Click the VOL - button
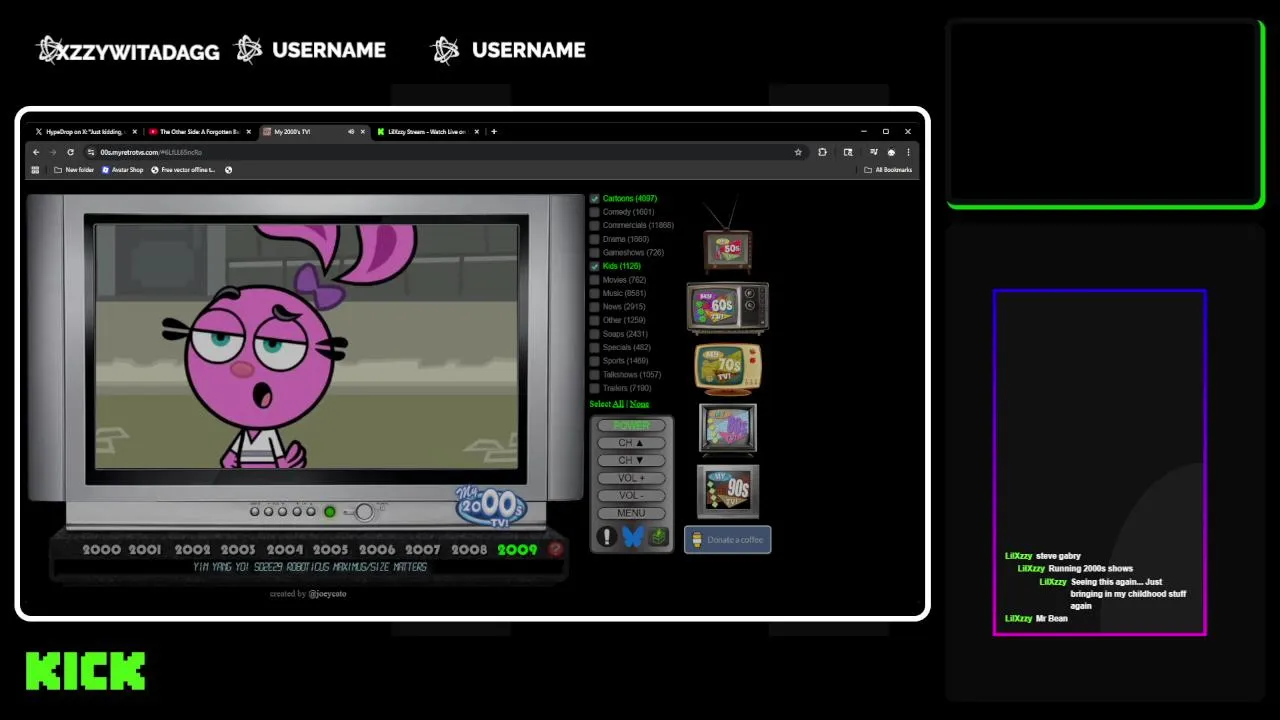The image size is (1280, 720). click(631, 495)
